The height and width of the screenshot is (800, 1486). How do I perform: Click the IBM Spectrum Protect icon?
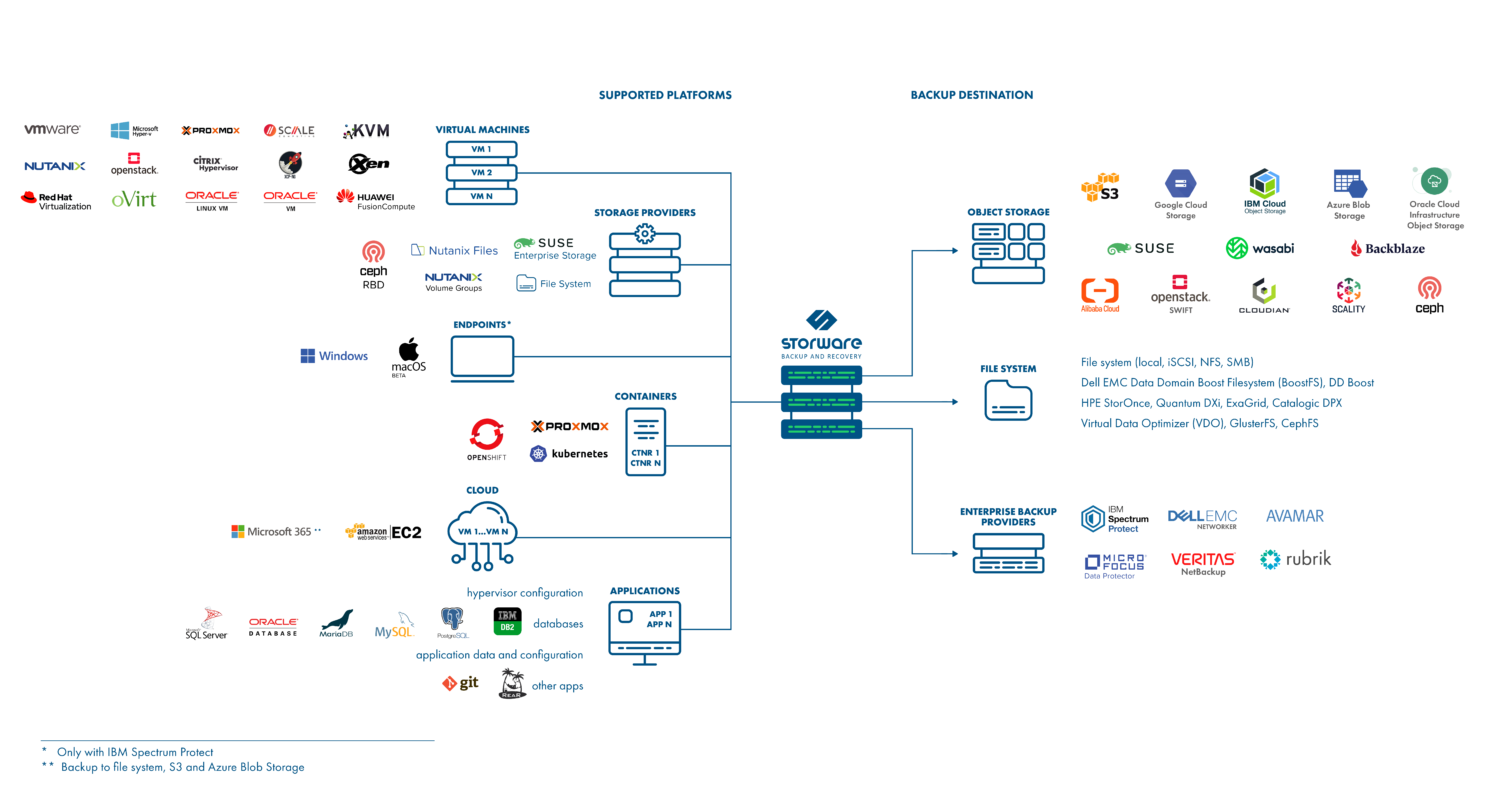click(1114, 519)
